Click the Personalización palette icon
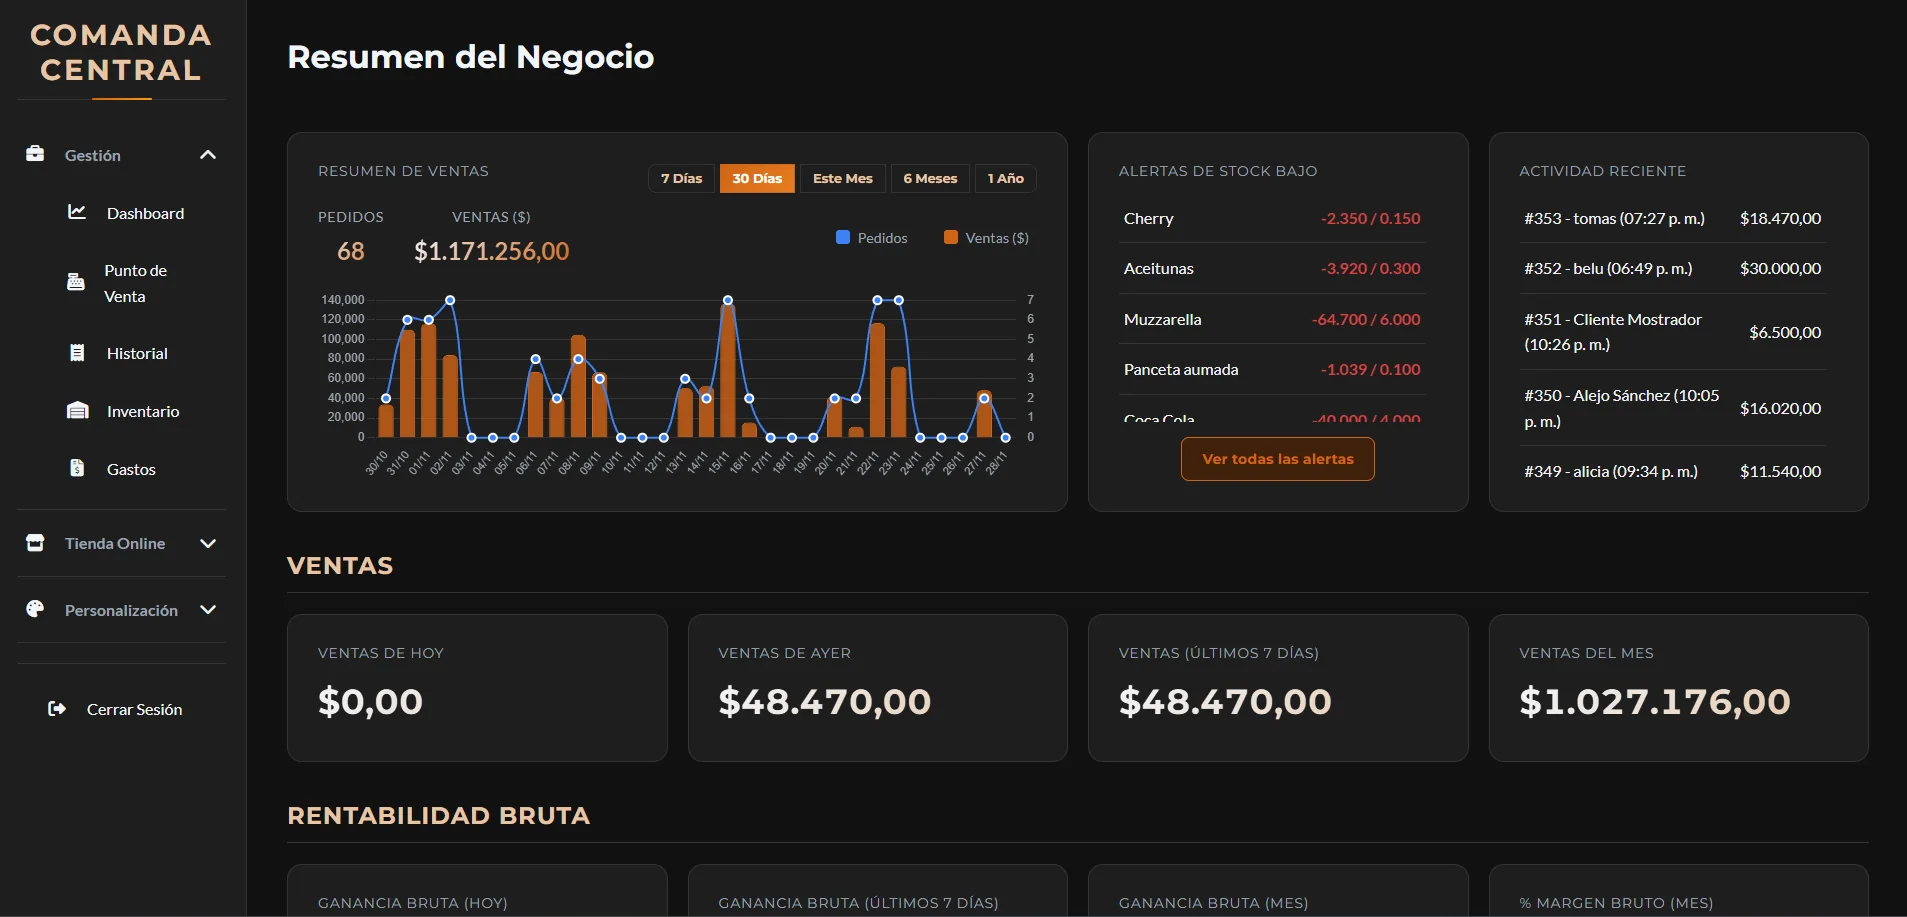Viewport: 1907px width, 917px height. [x=35, y=609]
